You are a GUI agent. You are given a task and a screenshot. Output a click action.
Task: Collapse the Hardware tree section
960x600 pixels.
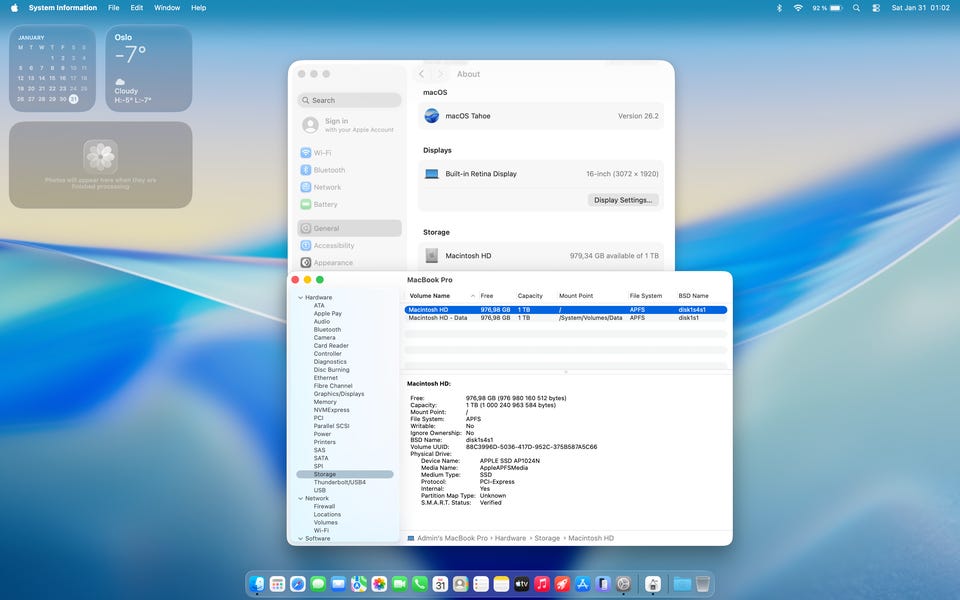tap(299, 298)
